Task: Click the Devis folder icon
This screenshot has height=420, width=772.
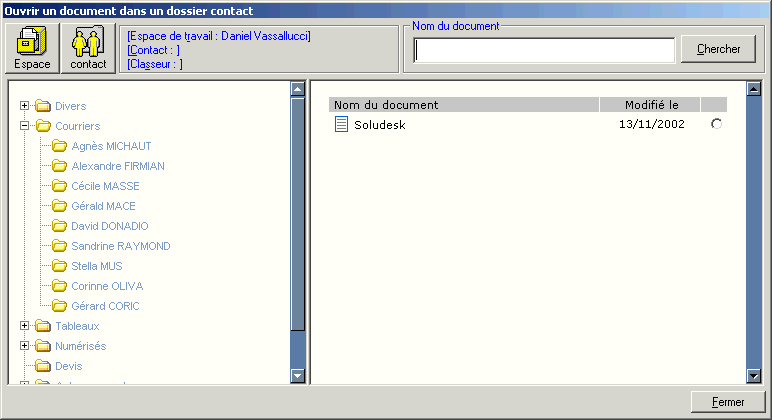Action: 43,366
